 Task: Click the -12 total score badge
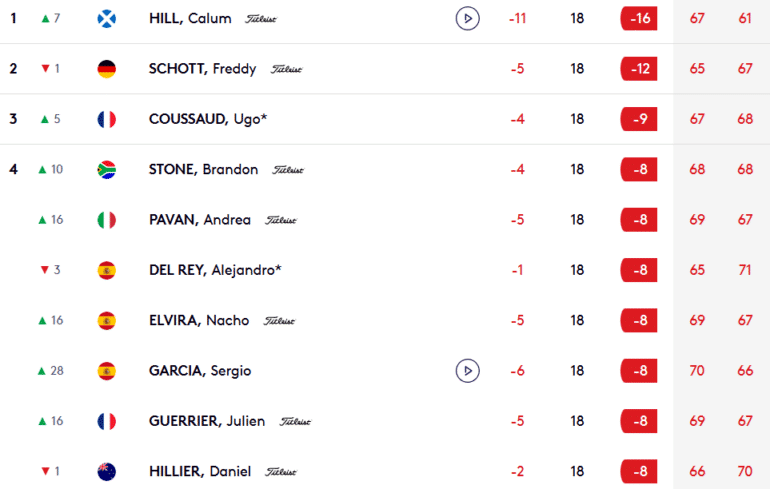[x=638, y=69]
